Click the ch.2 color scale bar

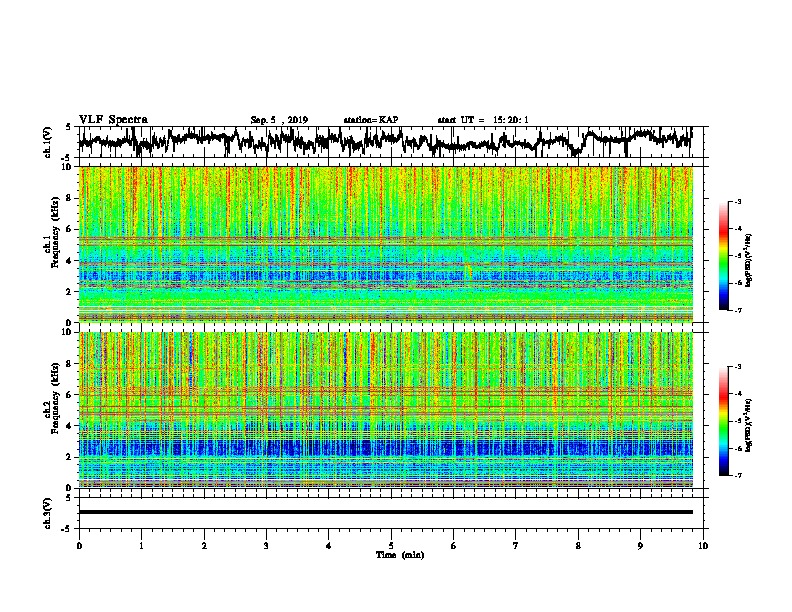[x=724, y=421]
